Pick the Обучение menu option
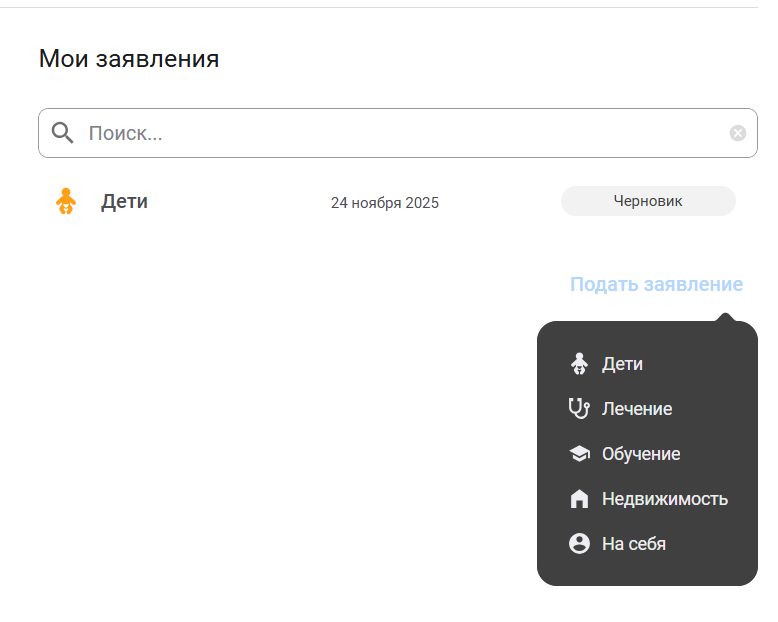The height and width of the screenshot is (622, 778). [x=641, y=454]
